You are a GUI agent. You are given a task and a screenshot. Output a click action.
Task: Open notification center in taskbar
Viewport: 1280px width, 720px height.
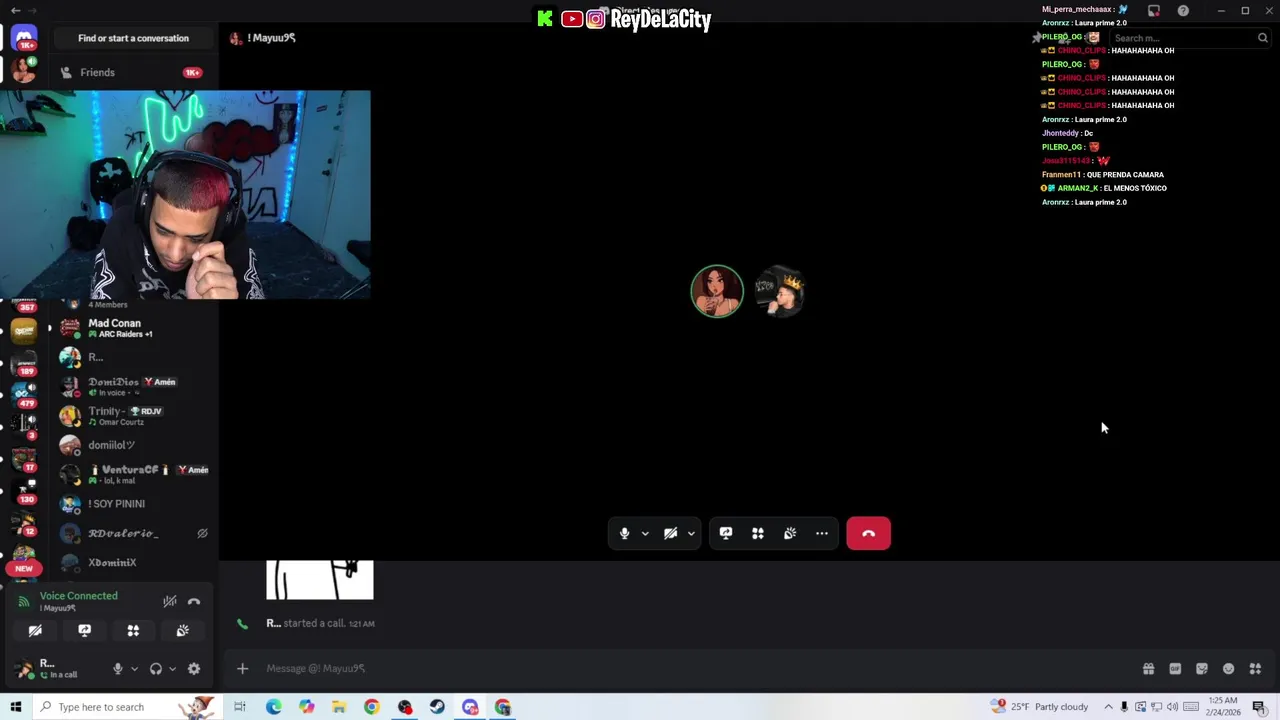1258,707
